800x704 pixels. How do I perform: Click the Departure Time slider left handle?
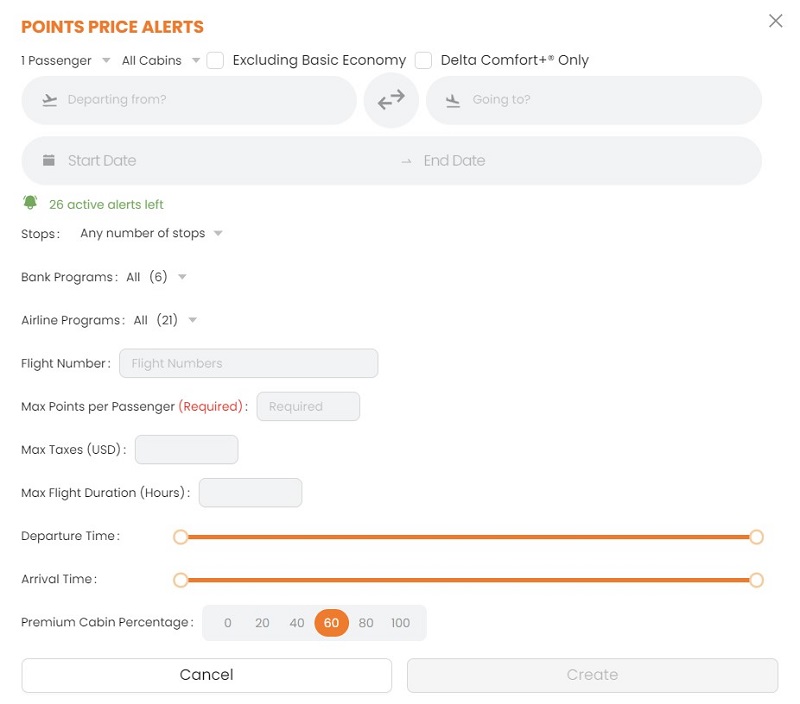pos(180,537)
